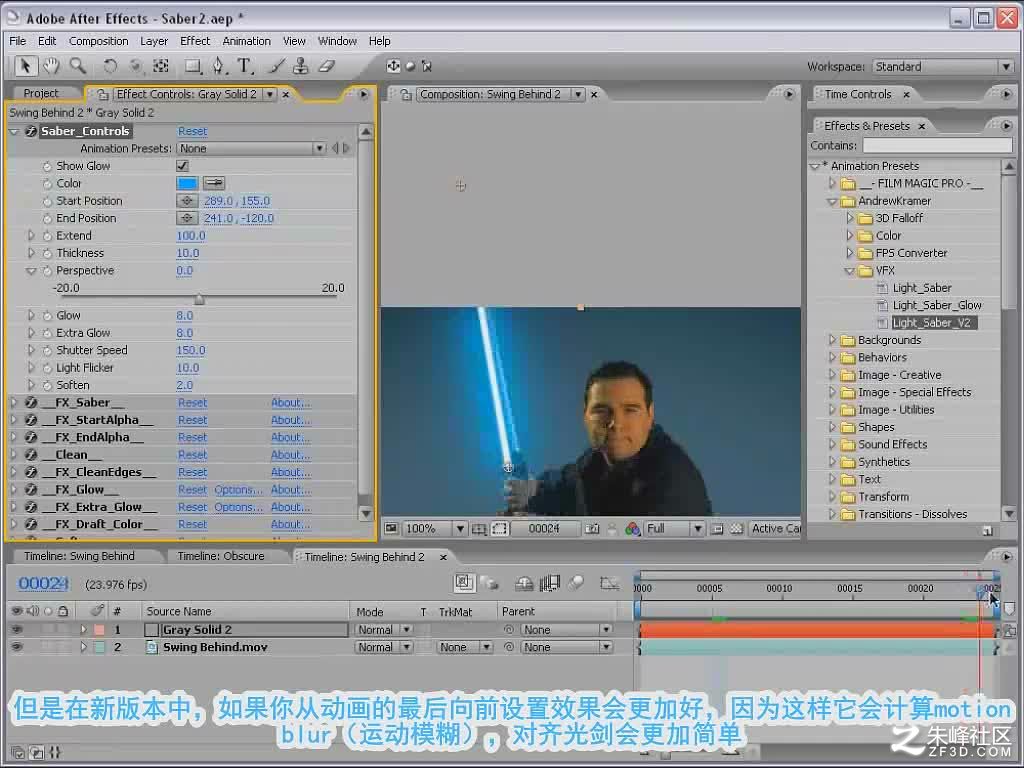Open the File menu
The height and width of the screenshot is (768, 1024).
(x=18, y=41)
